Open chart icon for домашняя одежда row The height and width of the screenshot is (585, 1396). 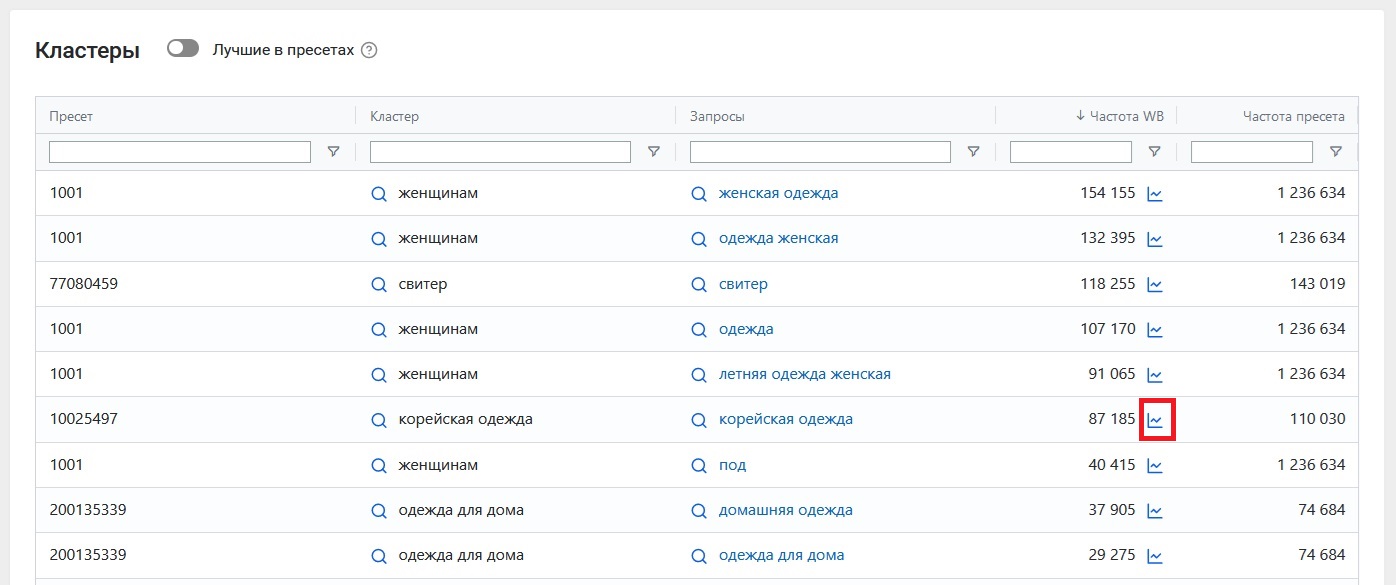[x=1155, y=510]
